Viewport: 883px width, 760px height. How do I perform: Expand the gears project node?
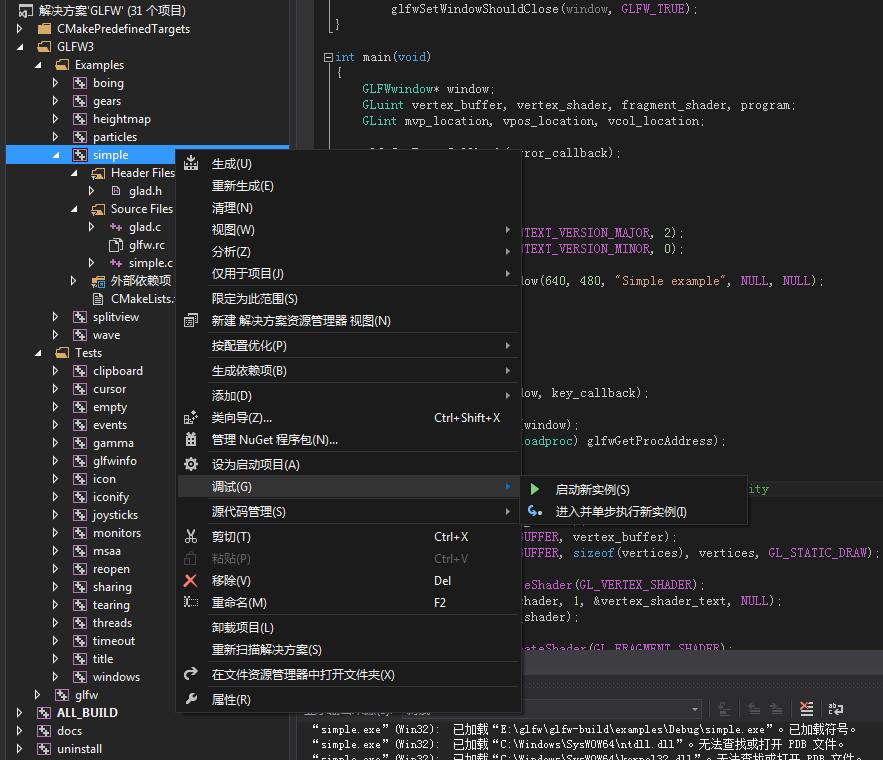tap(55, 101)
